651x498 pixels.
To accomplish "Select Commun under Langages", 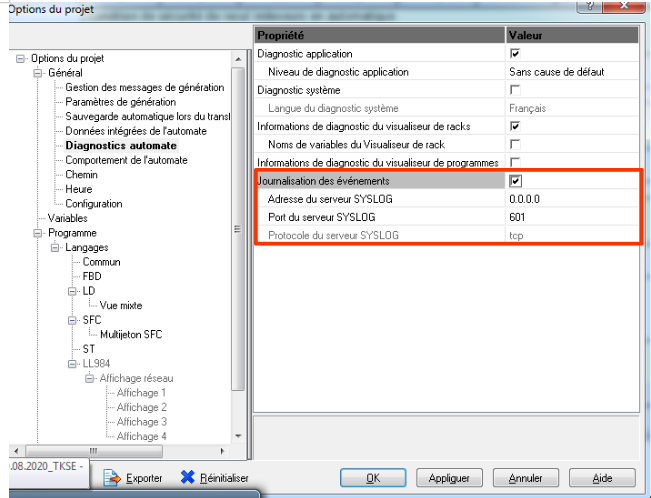I will pos(101,262).
